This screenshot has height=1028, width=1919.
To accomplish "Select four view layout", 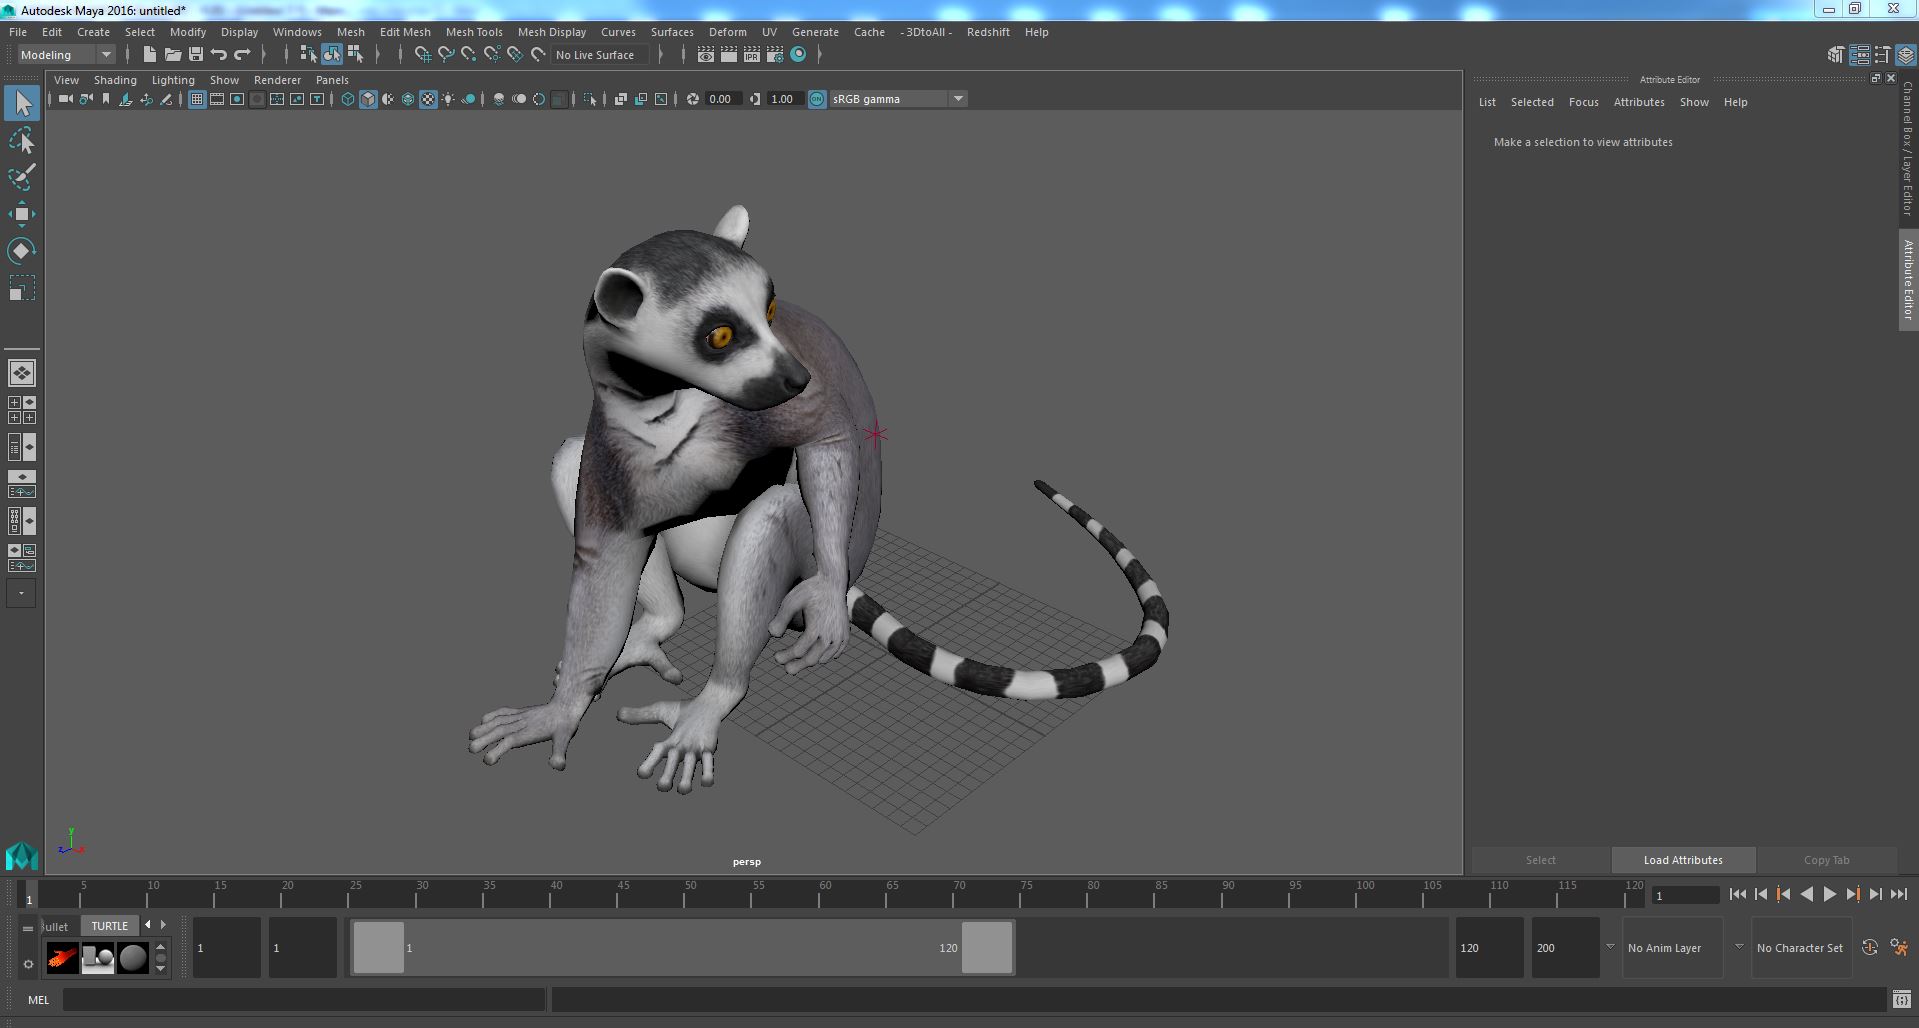I will tap(22, 410).
